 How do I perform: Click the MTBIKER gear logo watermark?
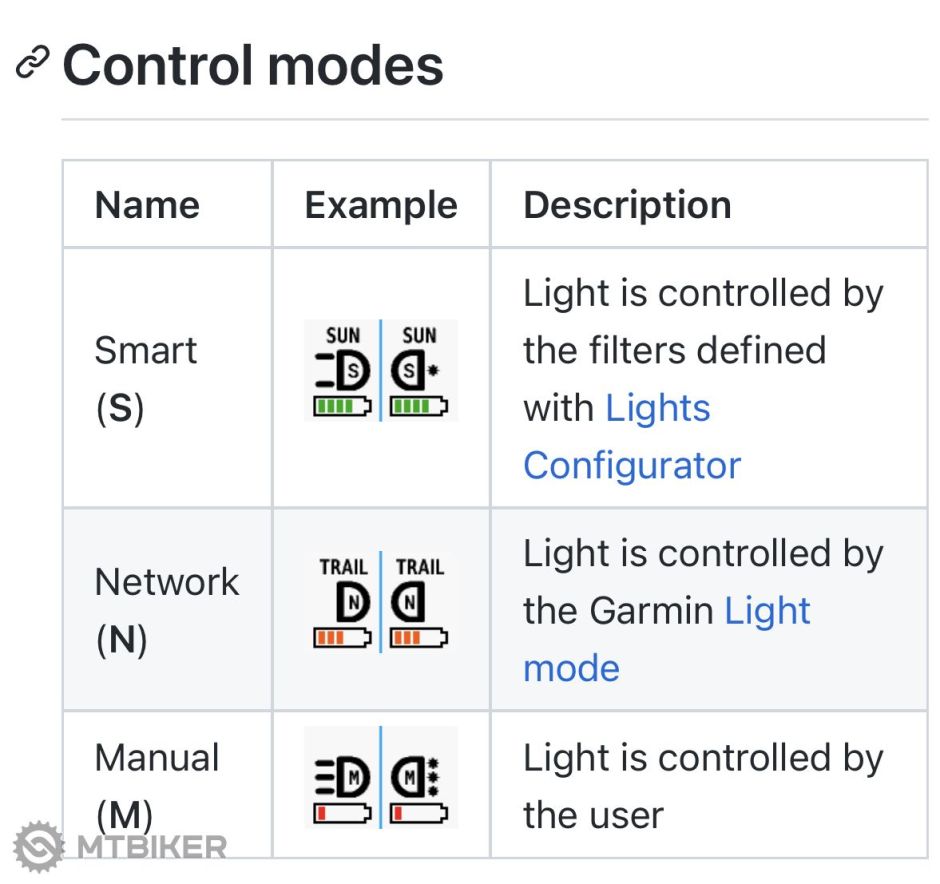[x=39, y=845]
